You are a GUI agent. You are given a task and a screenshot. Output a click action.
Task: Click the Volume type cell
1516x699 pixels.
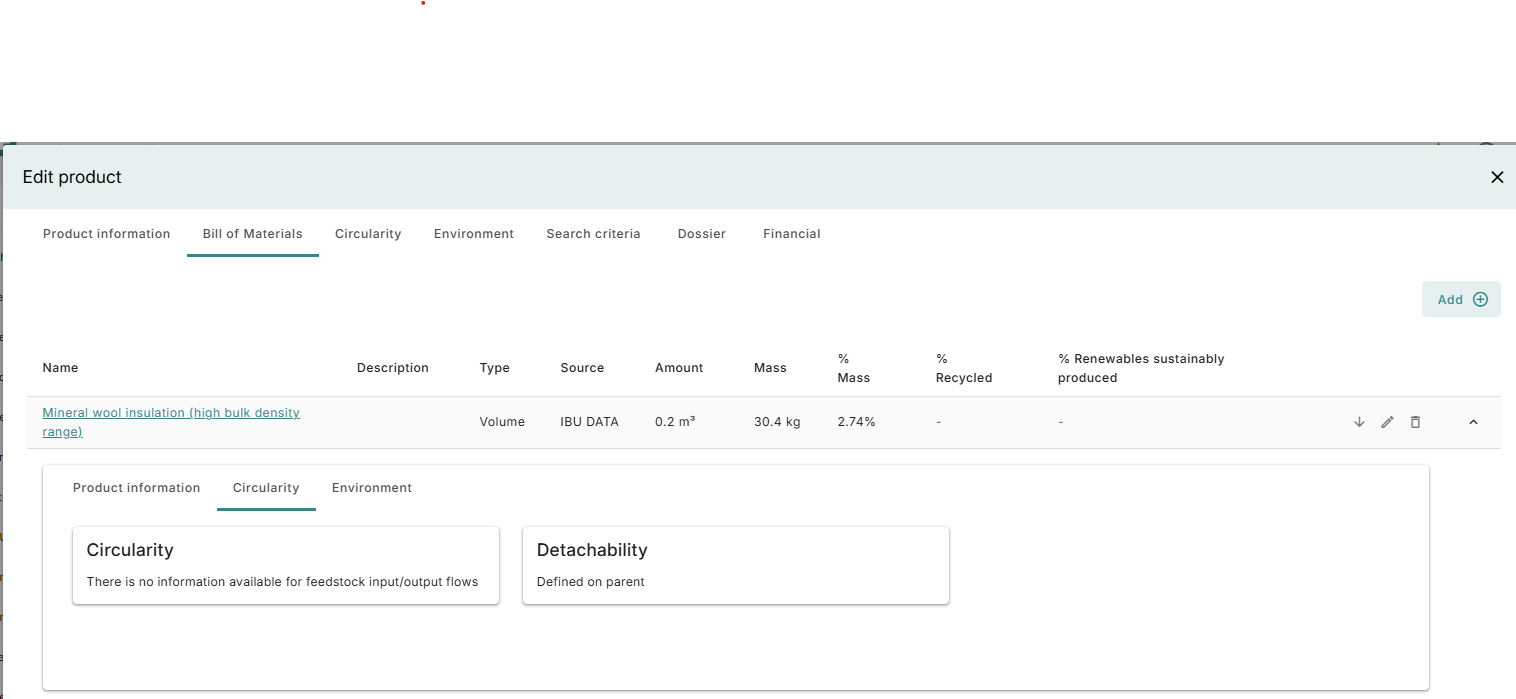pyautogui.click(x=502, y=422)
